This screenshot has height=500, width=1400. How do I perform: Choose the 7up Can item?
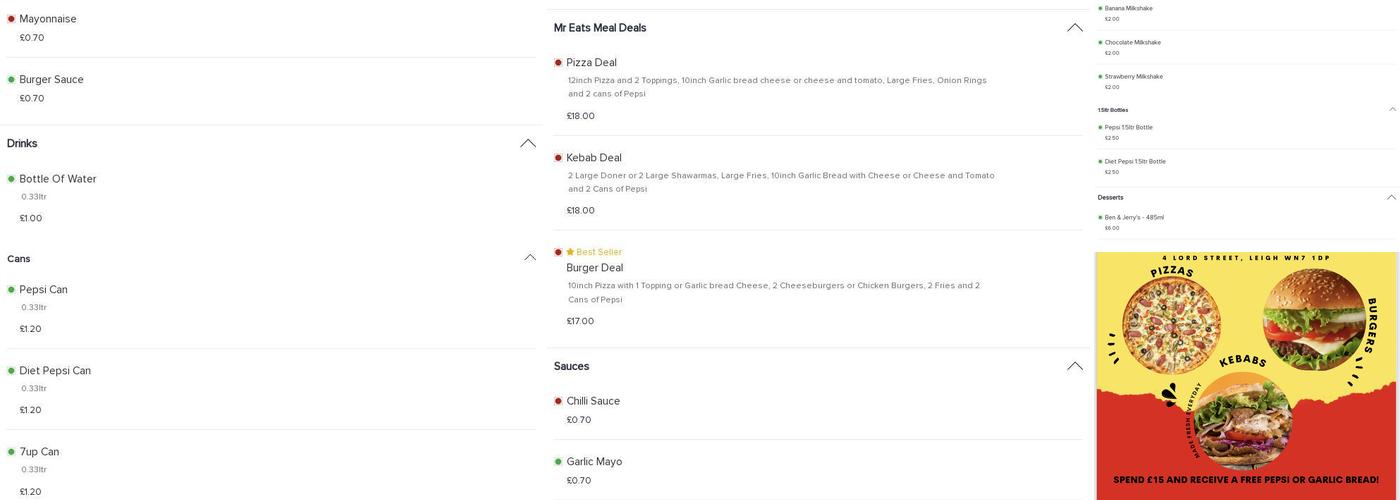point(39,452)
